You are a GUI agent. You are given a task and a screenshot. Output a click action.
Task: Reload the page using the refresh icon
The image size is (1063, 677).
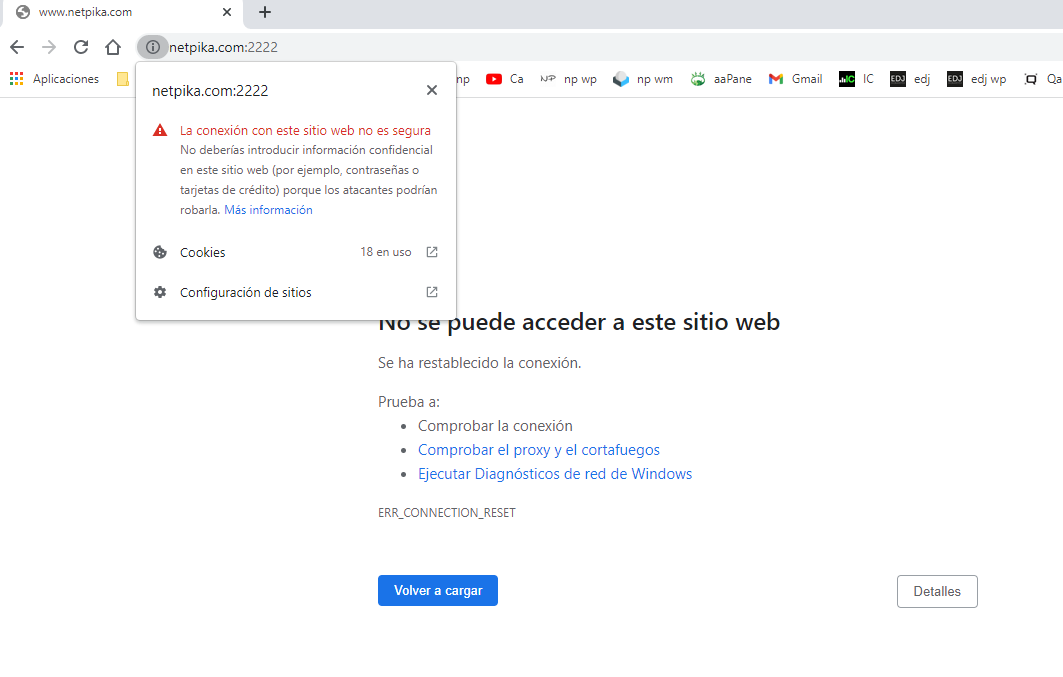[81, 47]
